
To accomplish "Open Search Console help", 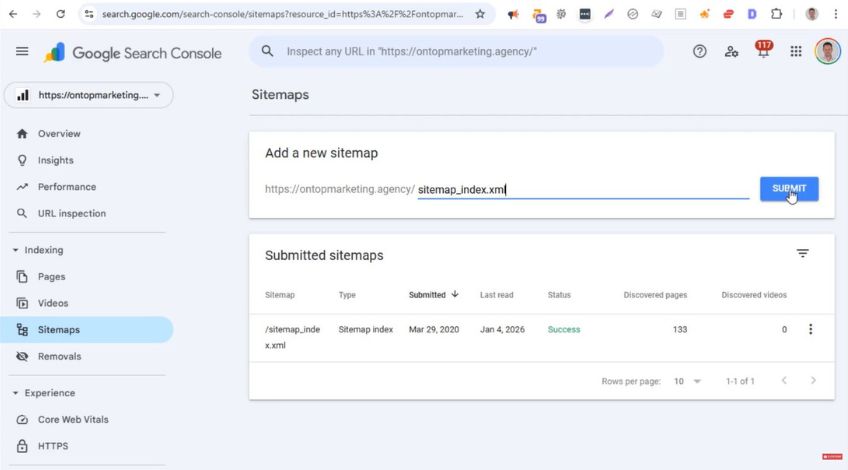I will [699, 51].
